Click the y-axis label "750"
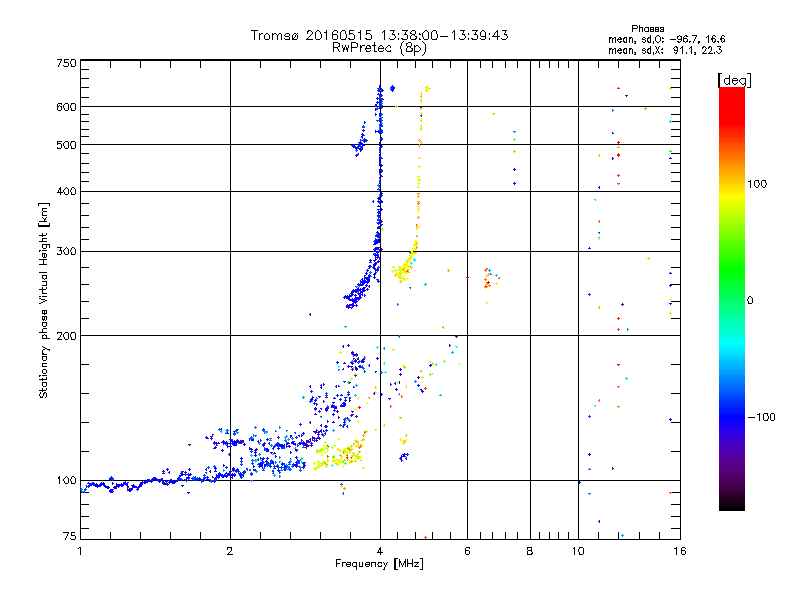 (66, 63)
